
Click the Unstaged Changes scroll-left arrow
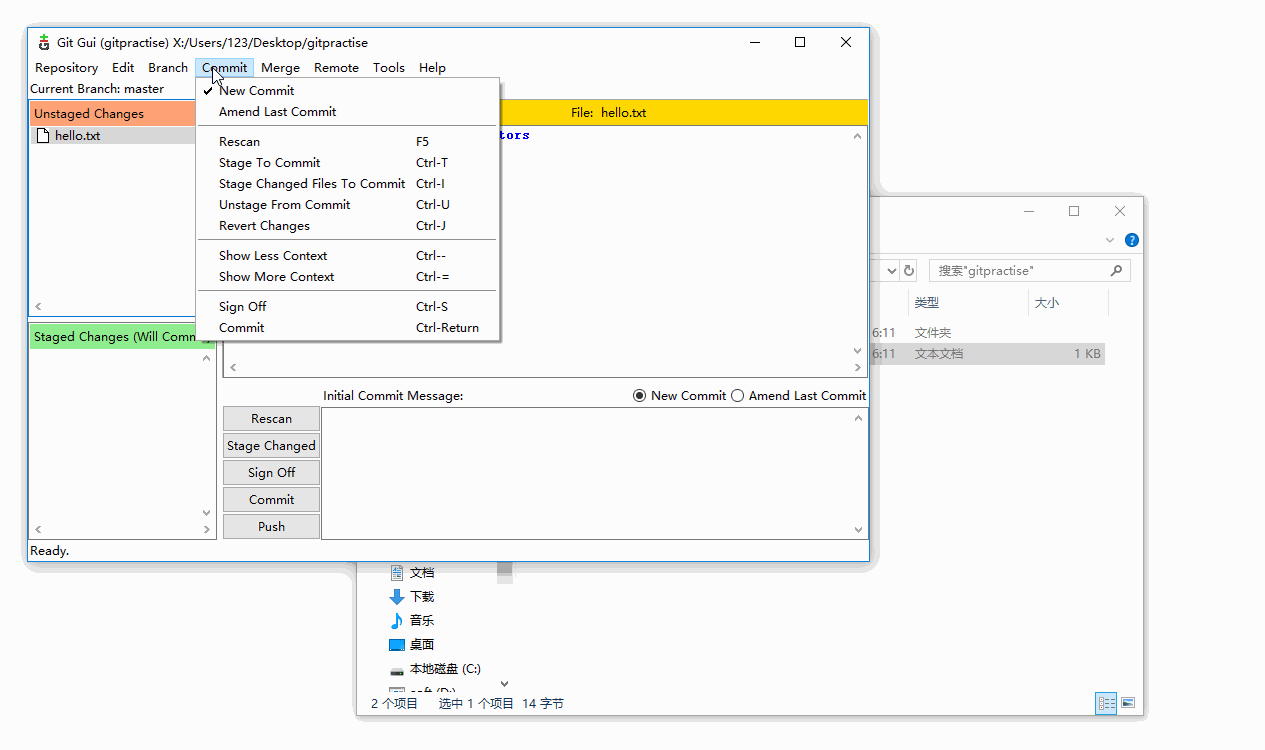click(x=38, y=307)
